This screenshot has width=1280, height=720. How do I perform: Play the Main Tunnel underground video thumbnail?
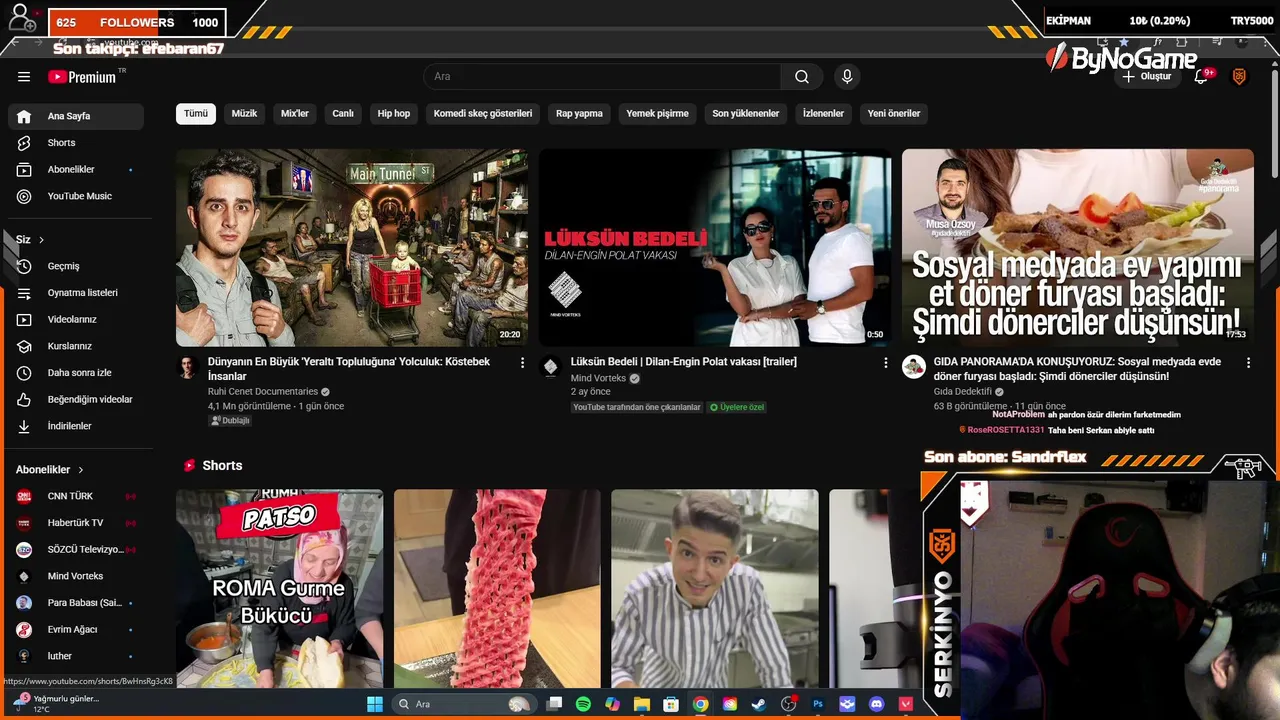click(352, 248)
